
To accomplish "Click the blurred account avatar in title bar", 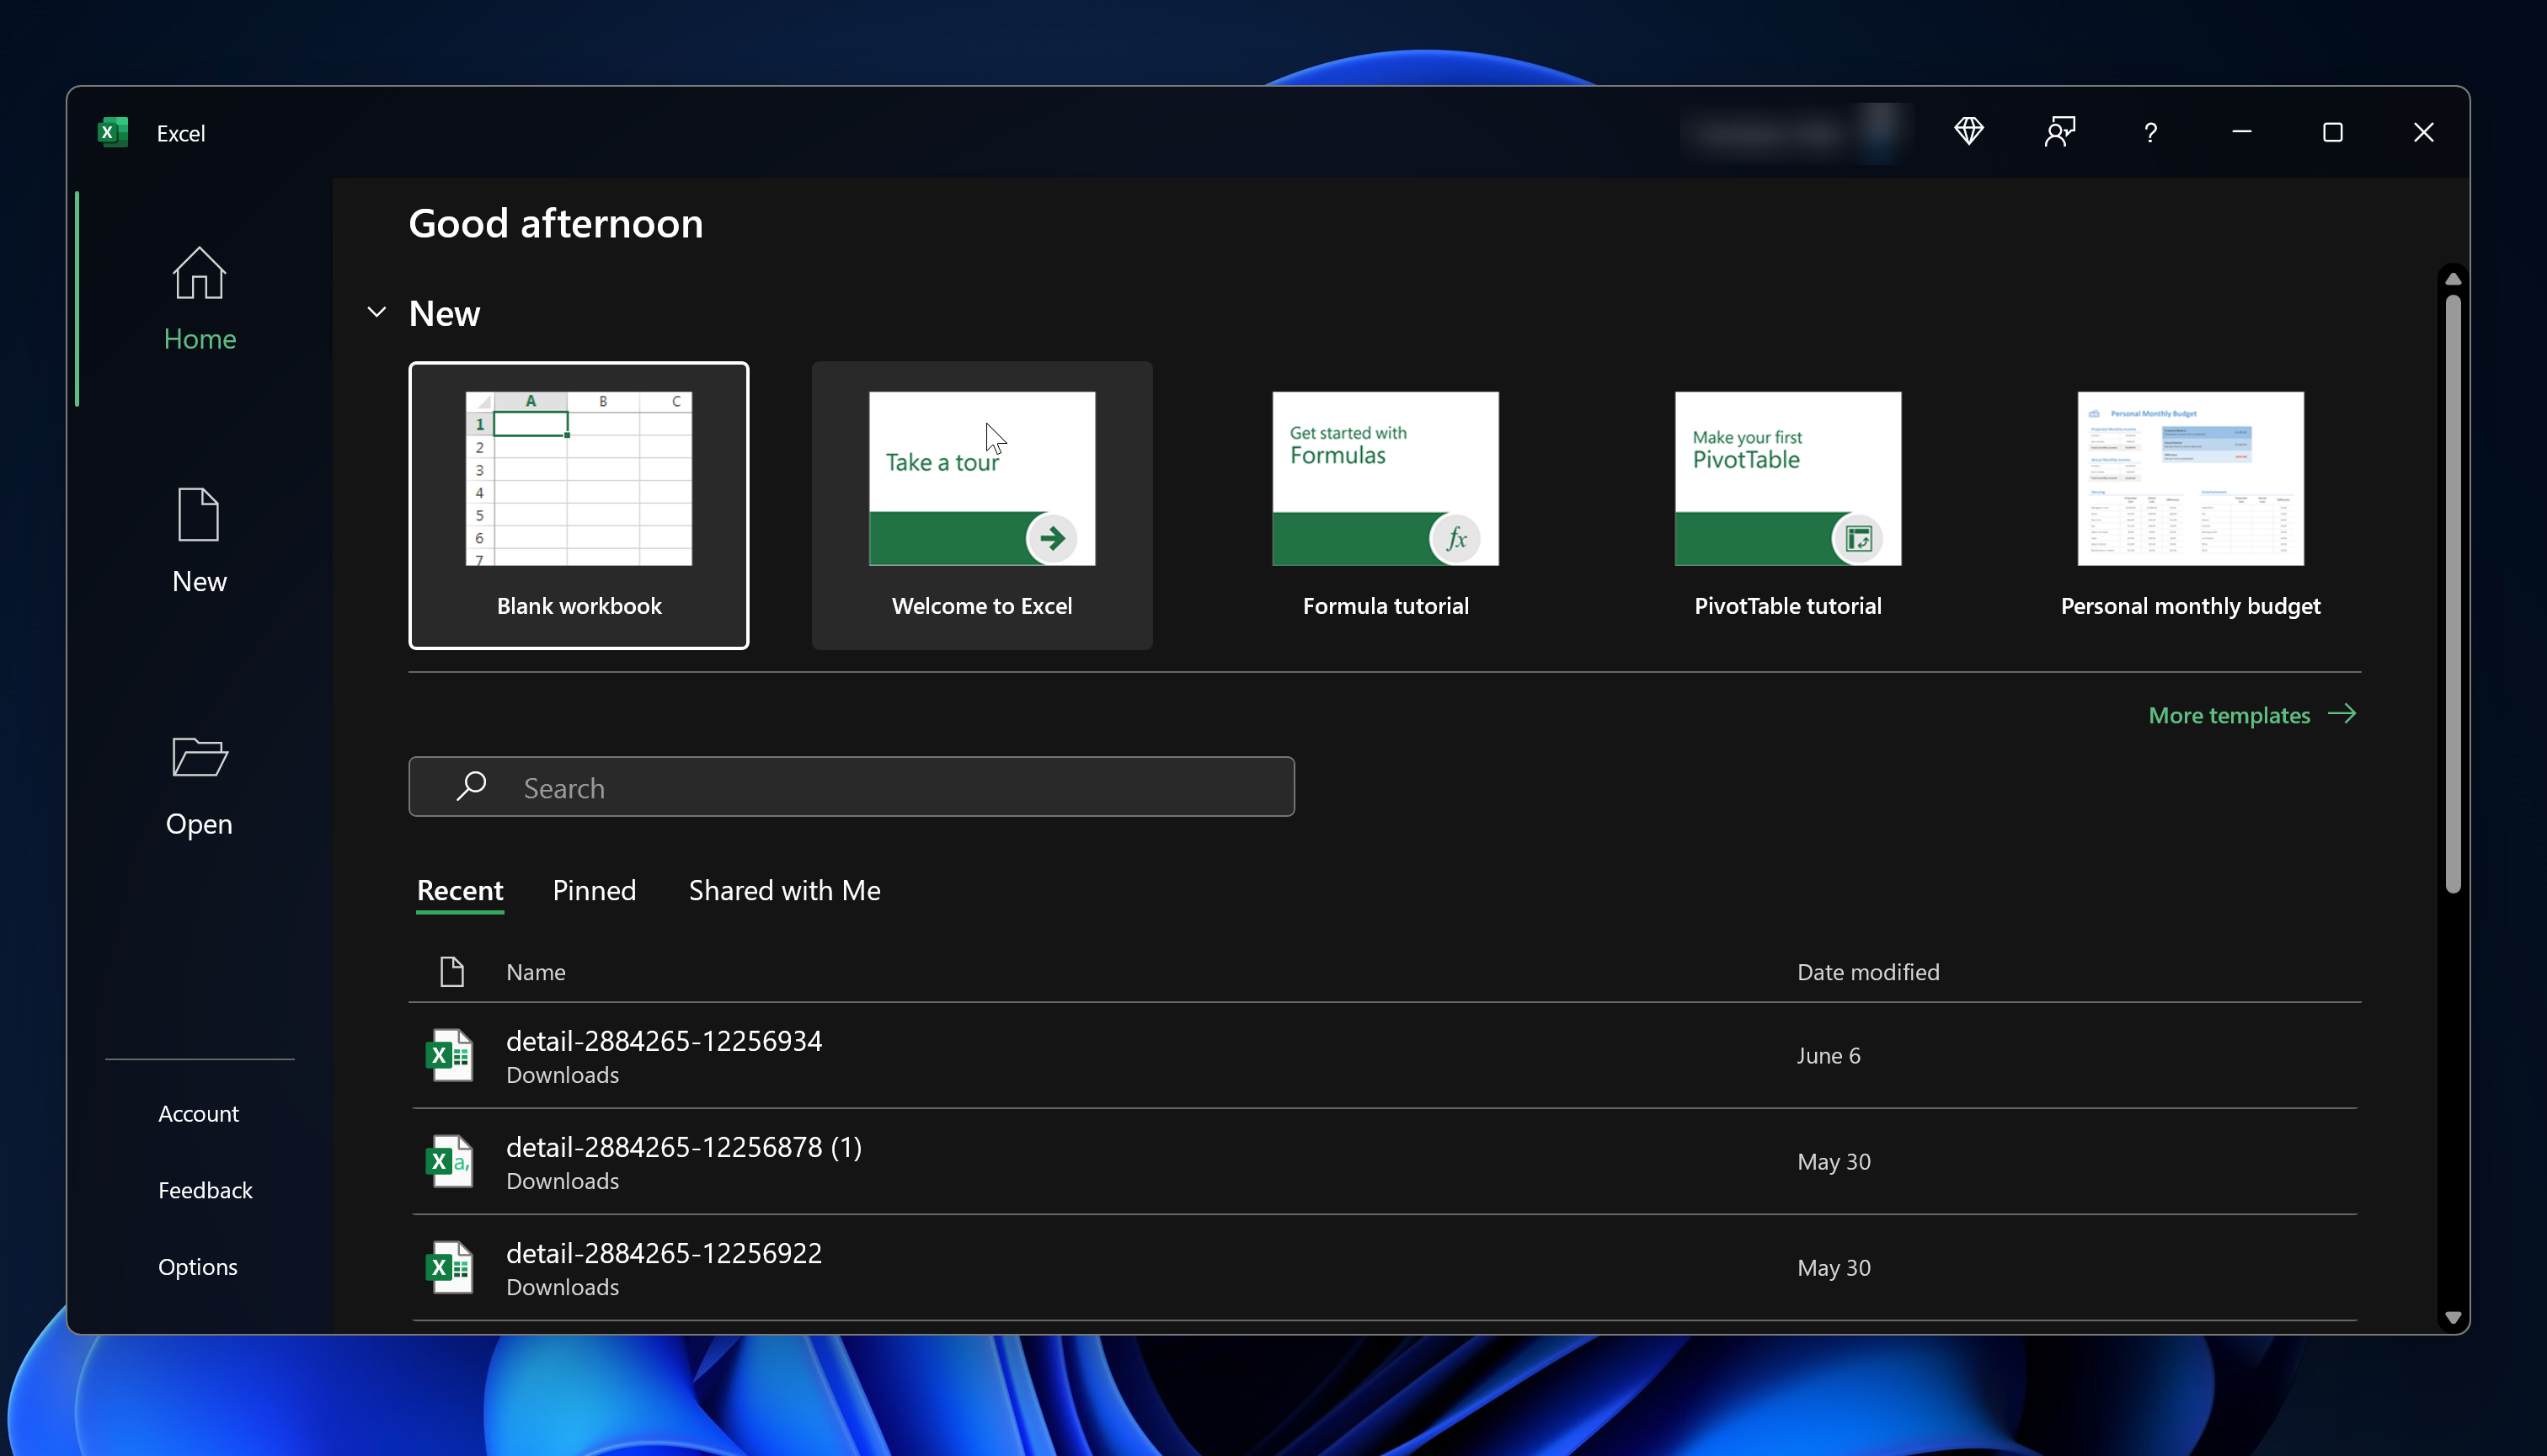I will tap(1880, 132).
